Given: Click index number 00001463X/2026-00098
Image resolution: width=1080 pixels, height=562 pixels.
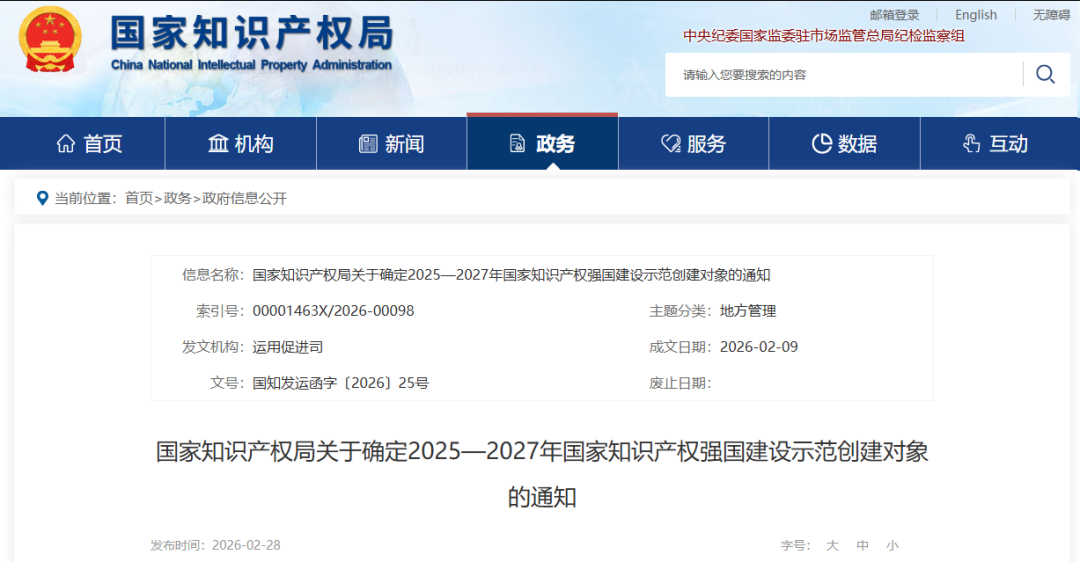Looking at the screenshot, I should pyautogui.click(x=333, y=311).
